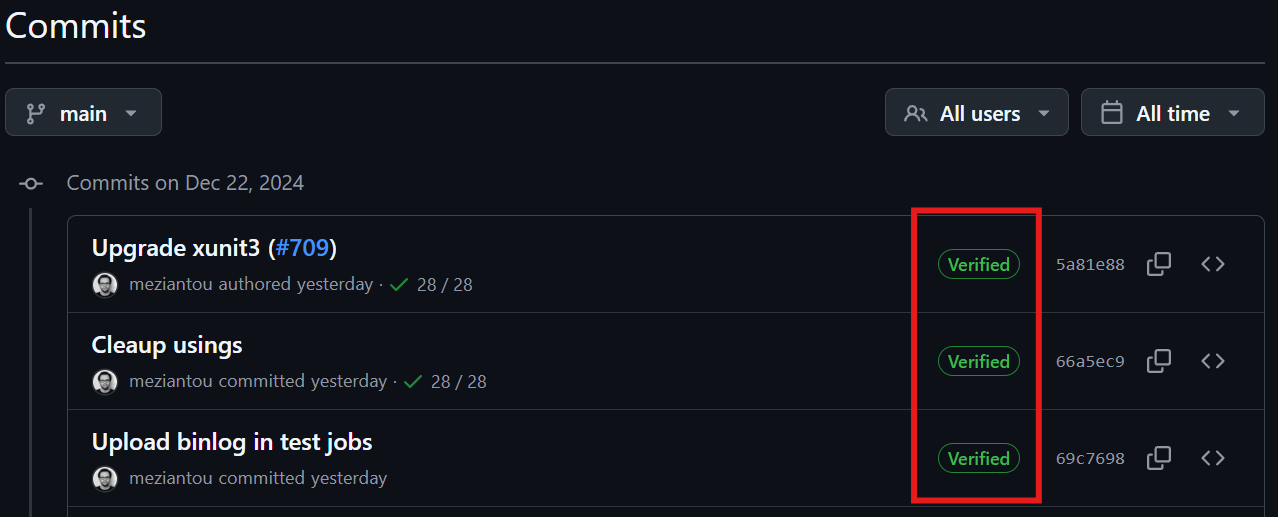Click the Verified badge for commit 69c7698
The width and height of the screenshot is (1278, 517).
click(x=978, y=458)
